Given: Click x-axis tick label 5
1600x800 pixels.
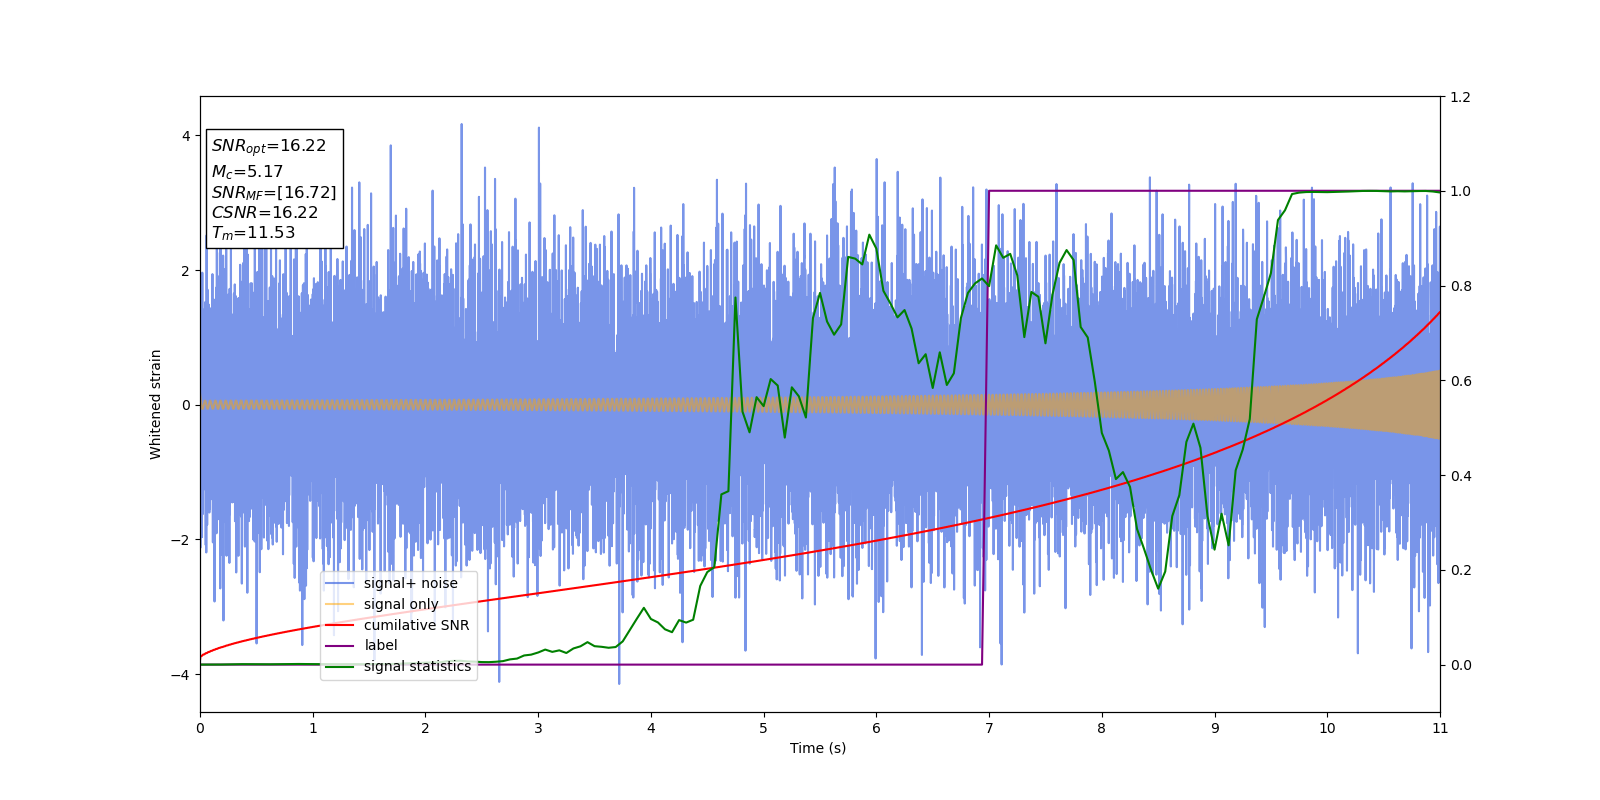Looking at the screenshot, I should tap(764, 728).
